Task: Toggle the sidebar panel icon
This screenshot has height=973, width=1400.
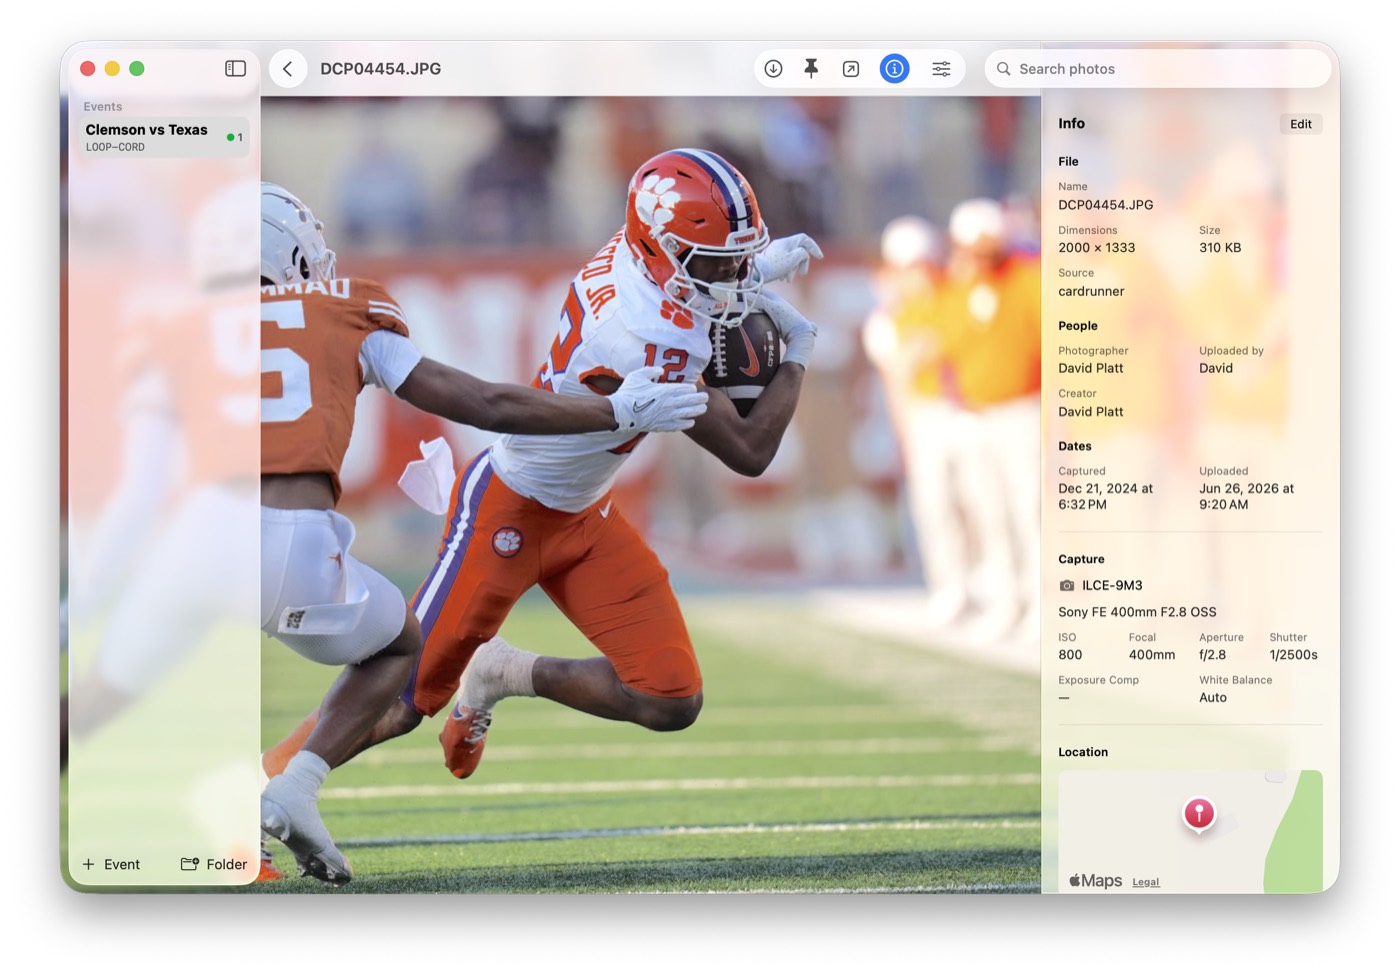Action: [x=236, y=69]
